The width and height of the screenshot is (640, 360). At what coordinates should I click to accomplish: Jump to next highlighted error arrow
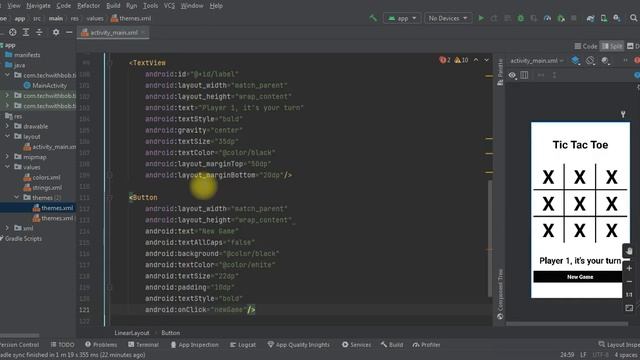coord(487,60)
